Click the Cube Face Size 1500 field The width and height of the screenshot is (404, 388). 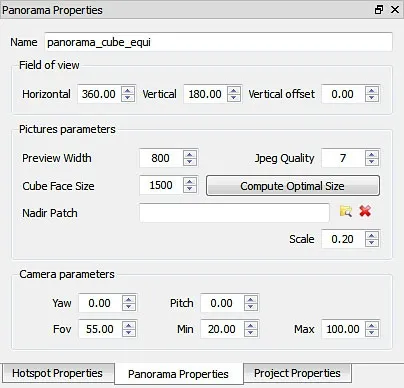pyautogui.click(x=161, y=185)
